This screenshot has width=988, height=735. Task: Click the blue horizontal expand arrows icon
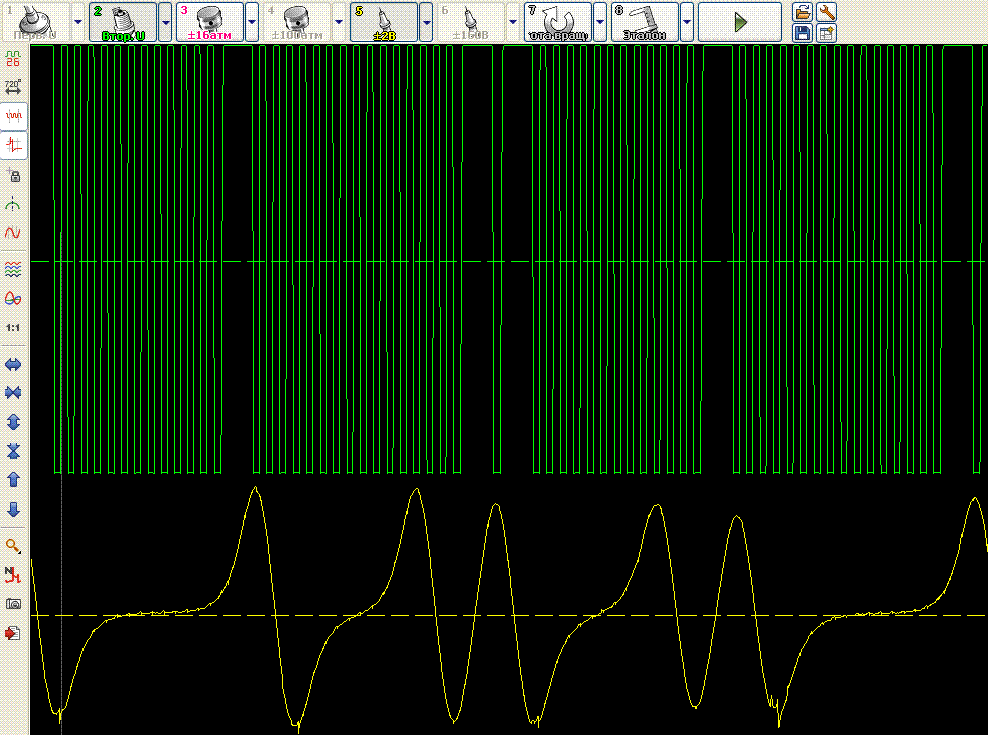point(13,364)
